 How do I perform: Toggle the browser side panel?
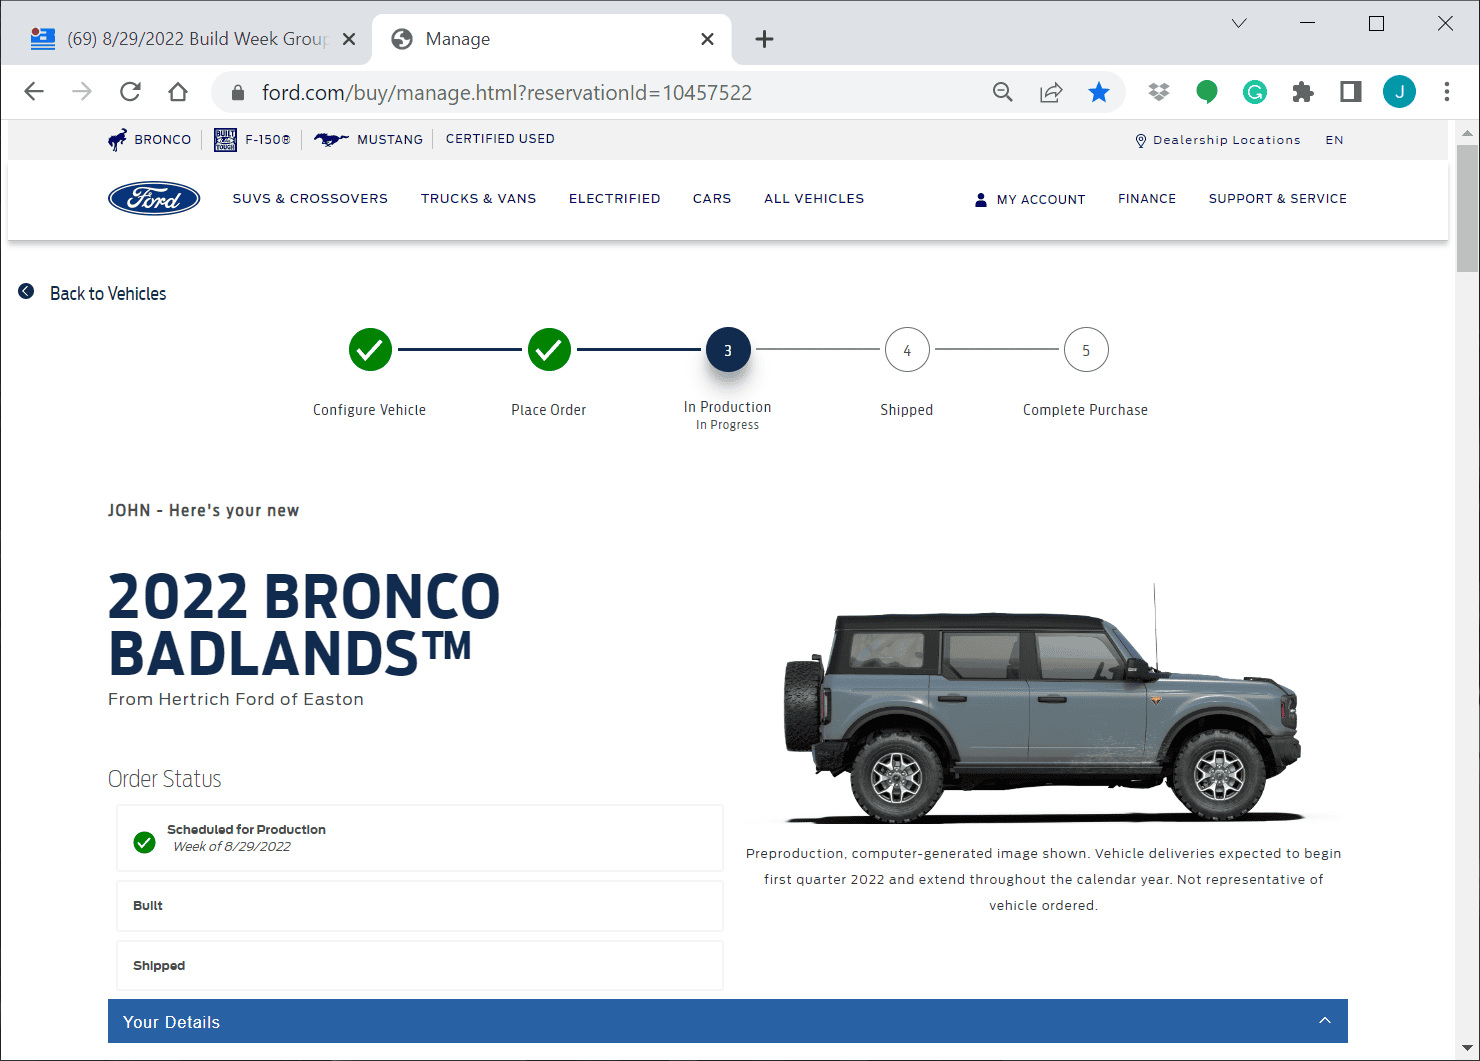(x=1351, y=92)
